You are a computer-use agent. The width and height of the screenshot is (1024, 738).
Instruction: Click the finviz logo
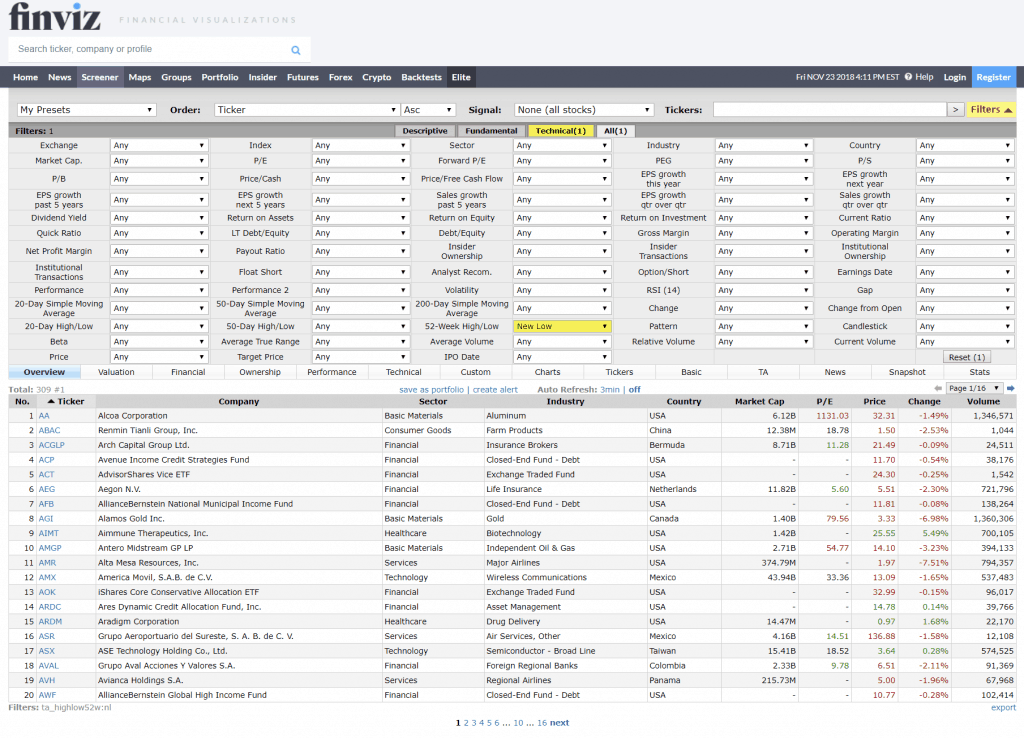(x=55, y=16)
